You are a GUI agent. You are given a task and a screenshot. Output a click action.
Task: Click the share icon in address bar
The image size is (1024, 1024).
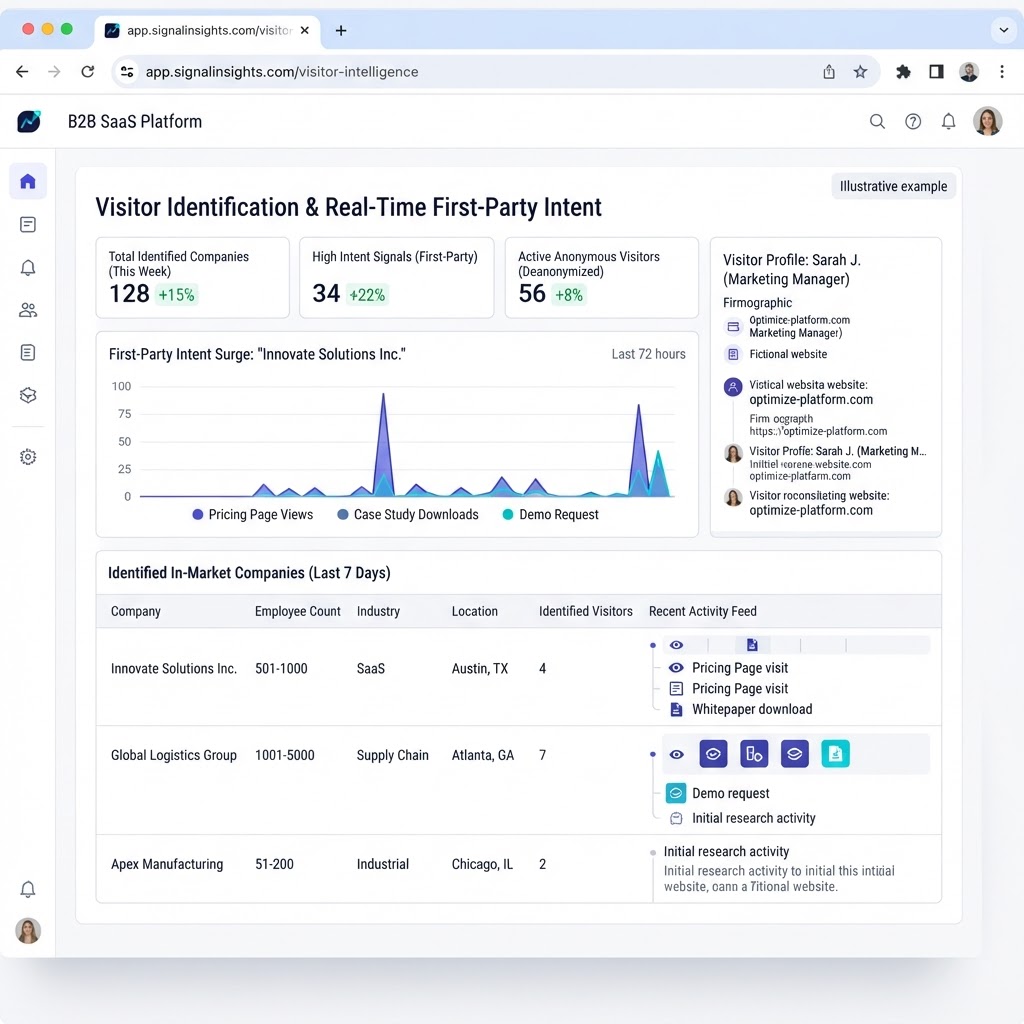pyautogui.click(x=829, y=72)
